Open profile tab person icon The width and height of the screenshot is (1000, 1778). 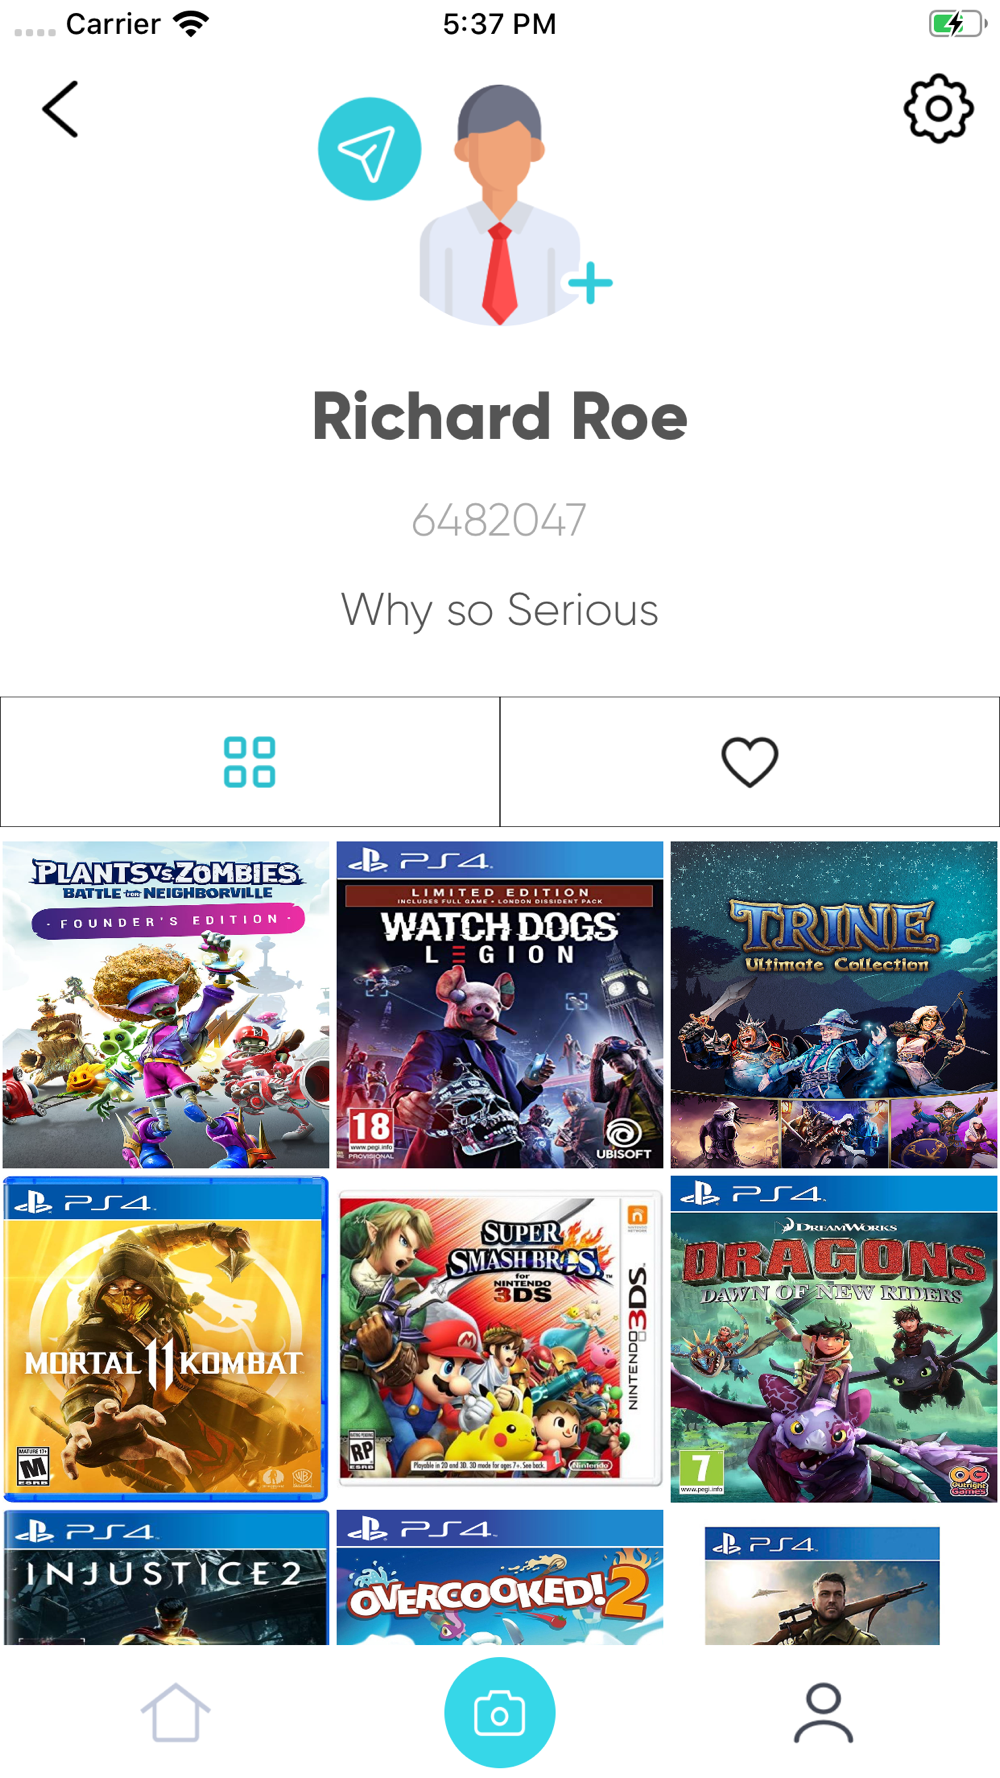point(824,1713)
